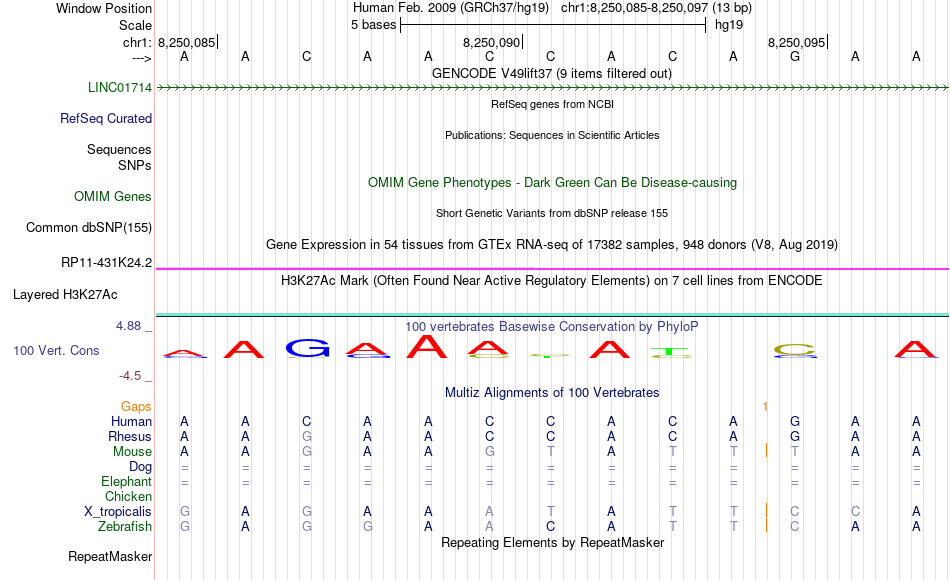Click the 'RefSeq genes from NCBI' title
This screenshot has height=580, width=950.
(x=553, y=104)
